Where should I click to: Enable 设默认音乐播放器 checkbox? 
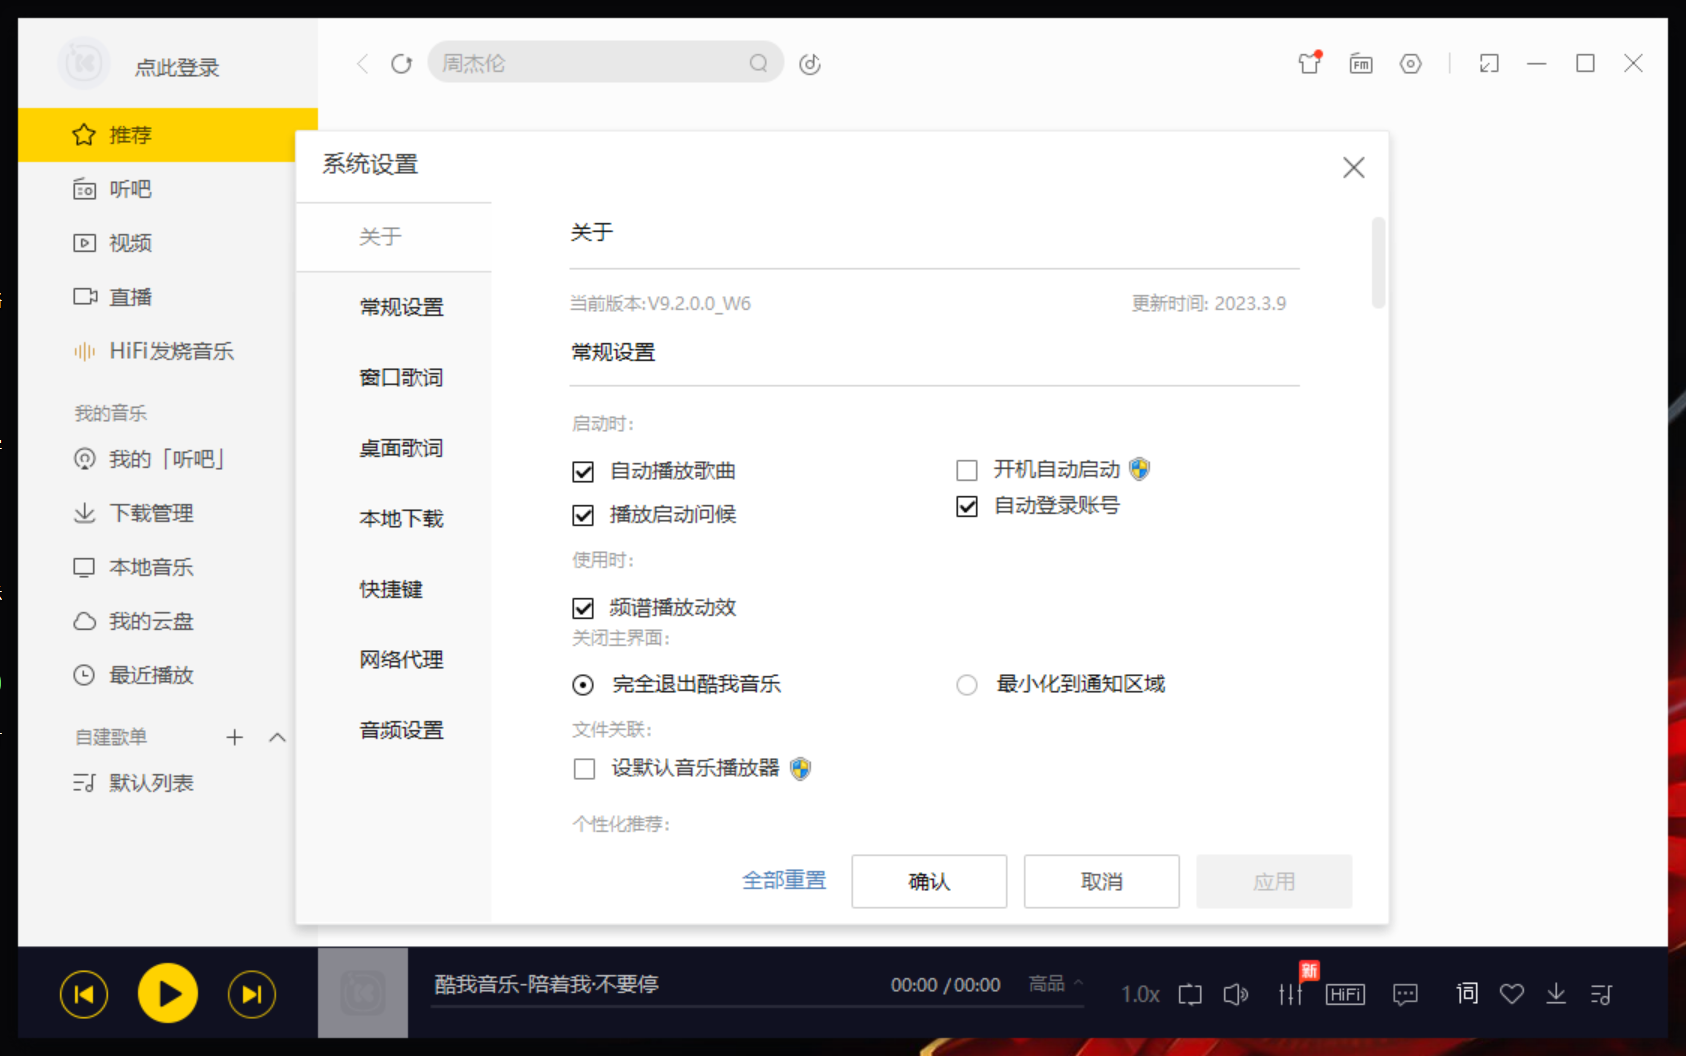(x=585, y=769)
